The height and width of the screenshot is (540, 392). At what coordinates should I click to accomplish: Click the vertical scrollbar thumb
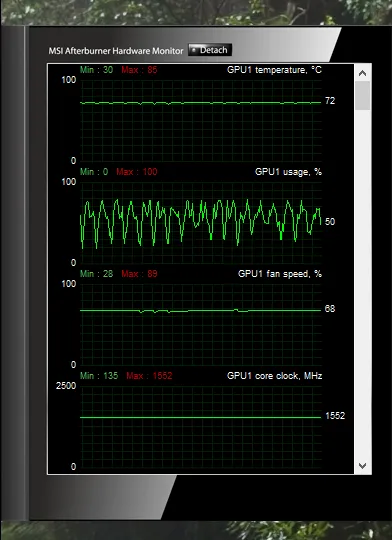coord(362,96)
